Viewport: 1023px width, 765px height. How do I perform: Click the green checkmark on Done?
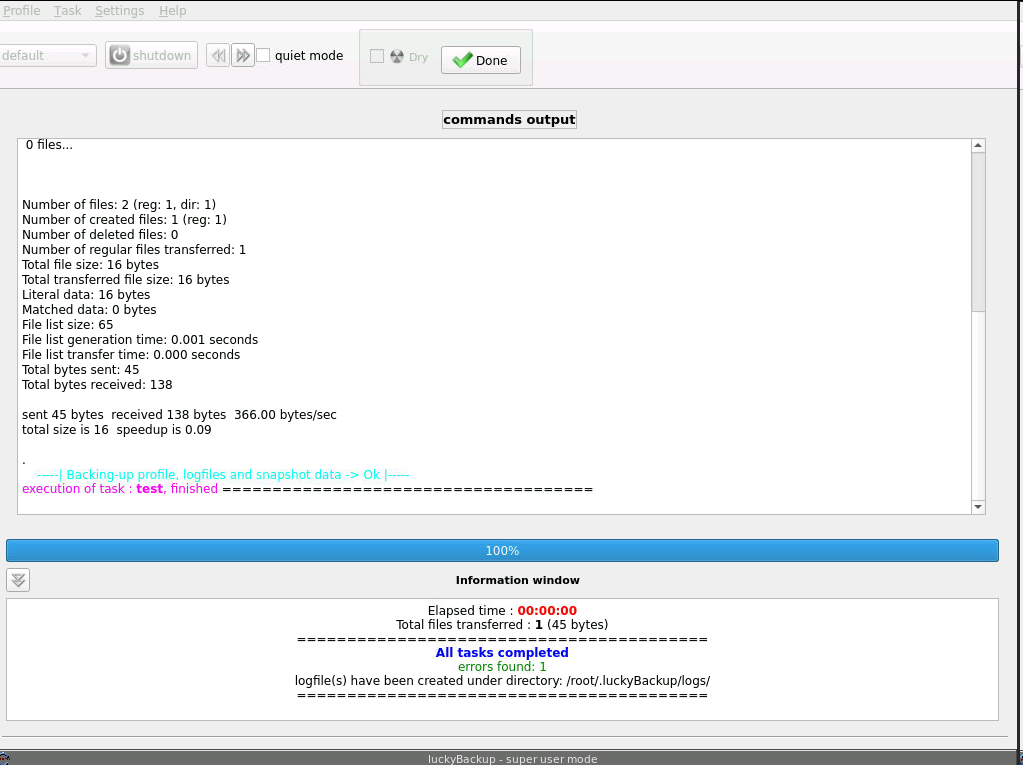pos(462,60)
